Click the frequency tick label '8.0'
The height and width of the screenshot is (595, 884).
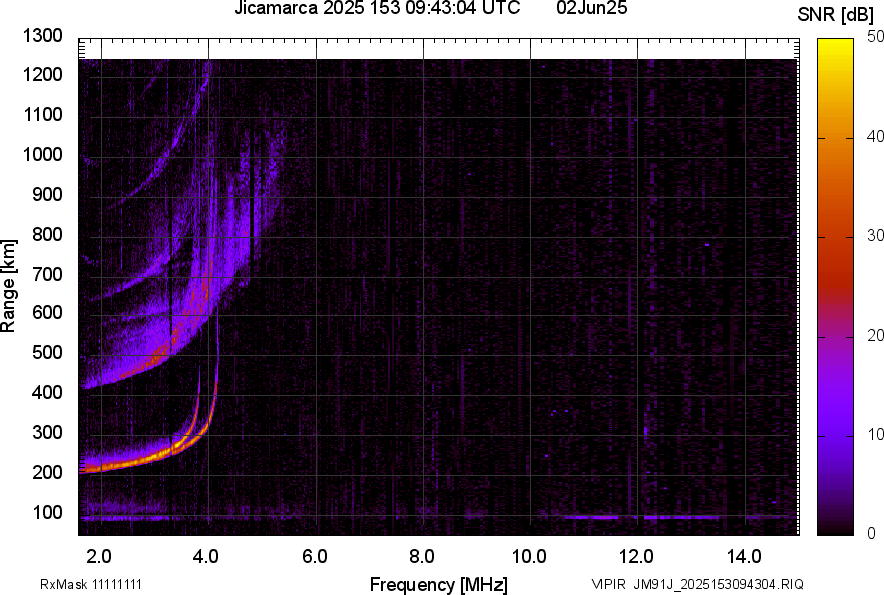(422, 557)
